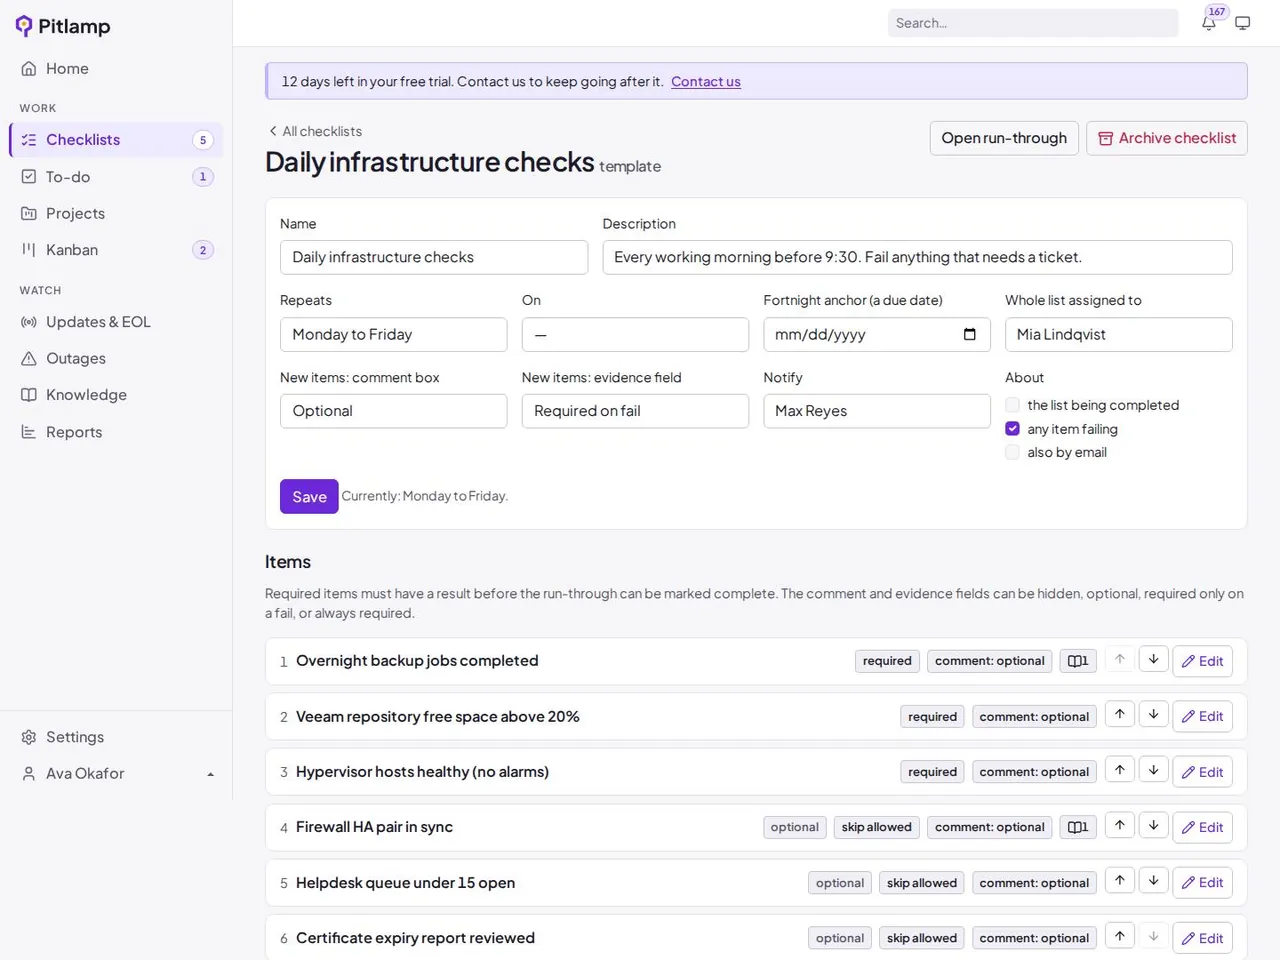The width and height of the screenshot is (1280, 960).
Task: Open the notifications bell
Action: coord(1209,23)
